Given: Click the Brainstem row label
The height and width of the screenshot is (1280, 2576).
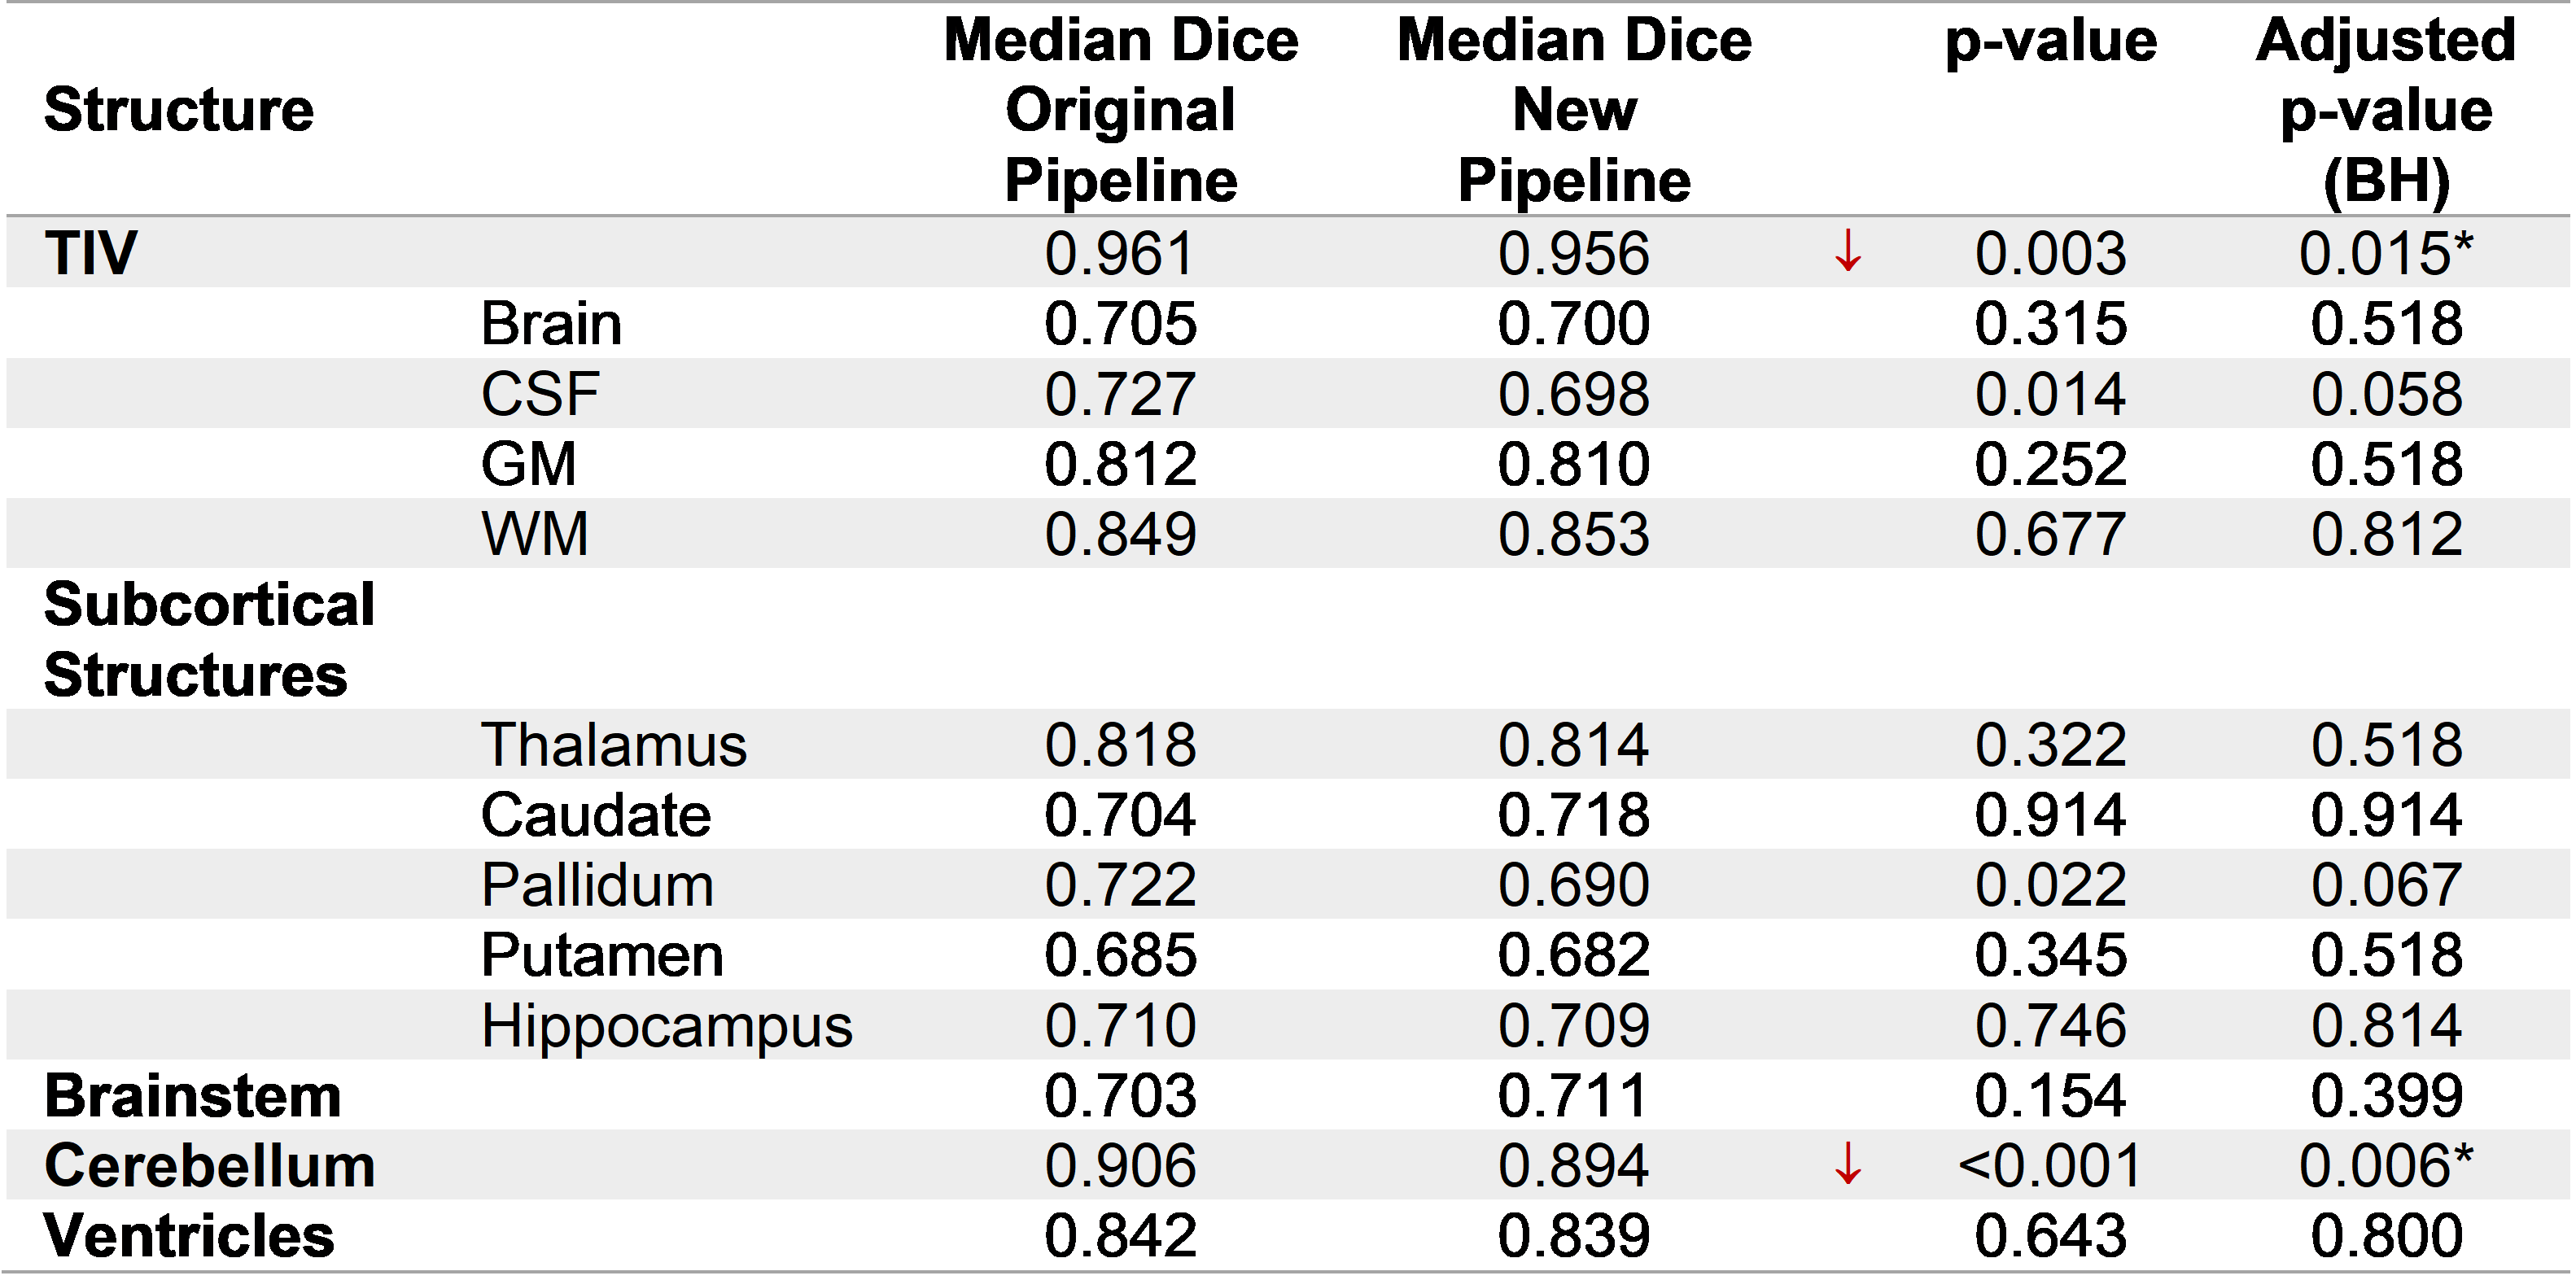Looking at the screenshot, I should coord(193,1095).
